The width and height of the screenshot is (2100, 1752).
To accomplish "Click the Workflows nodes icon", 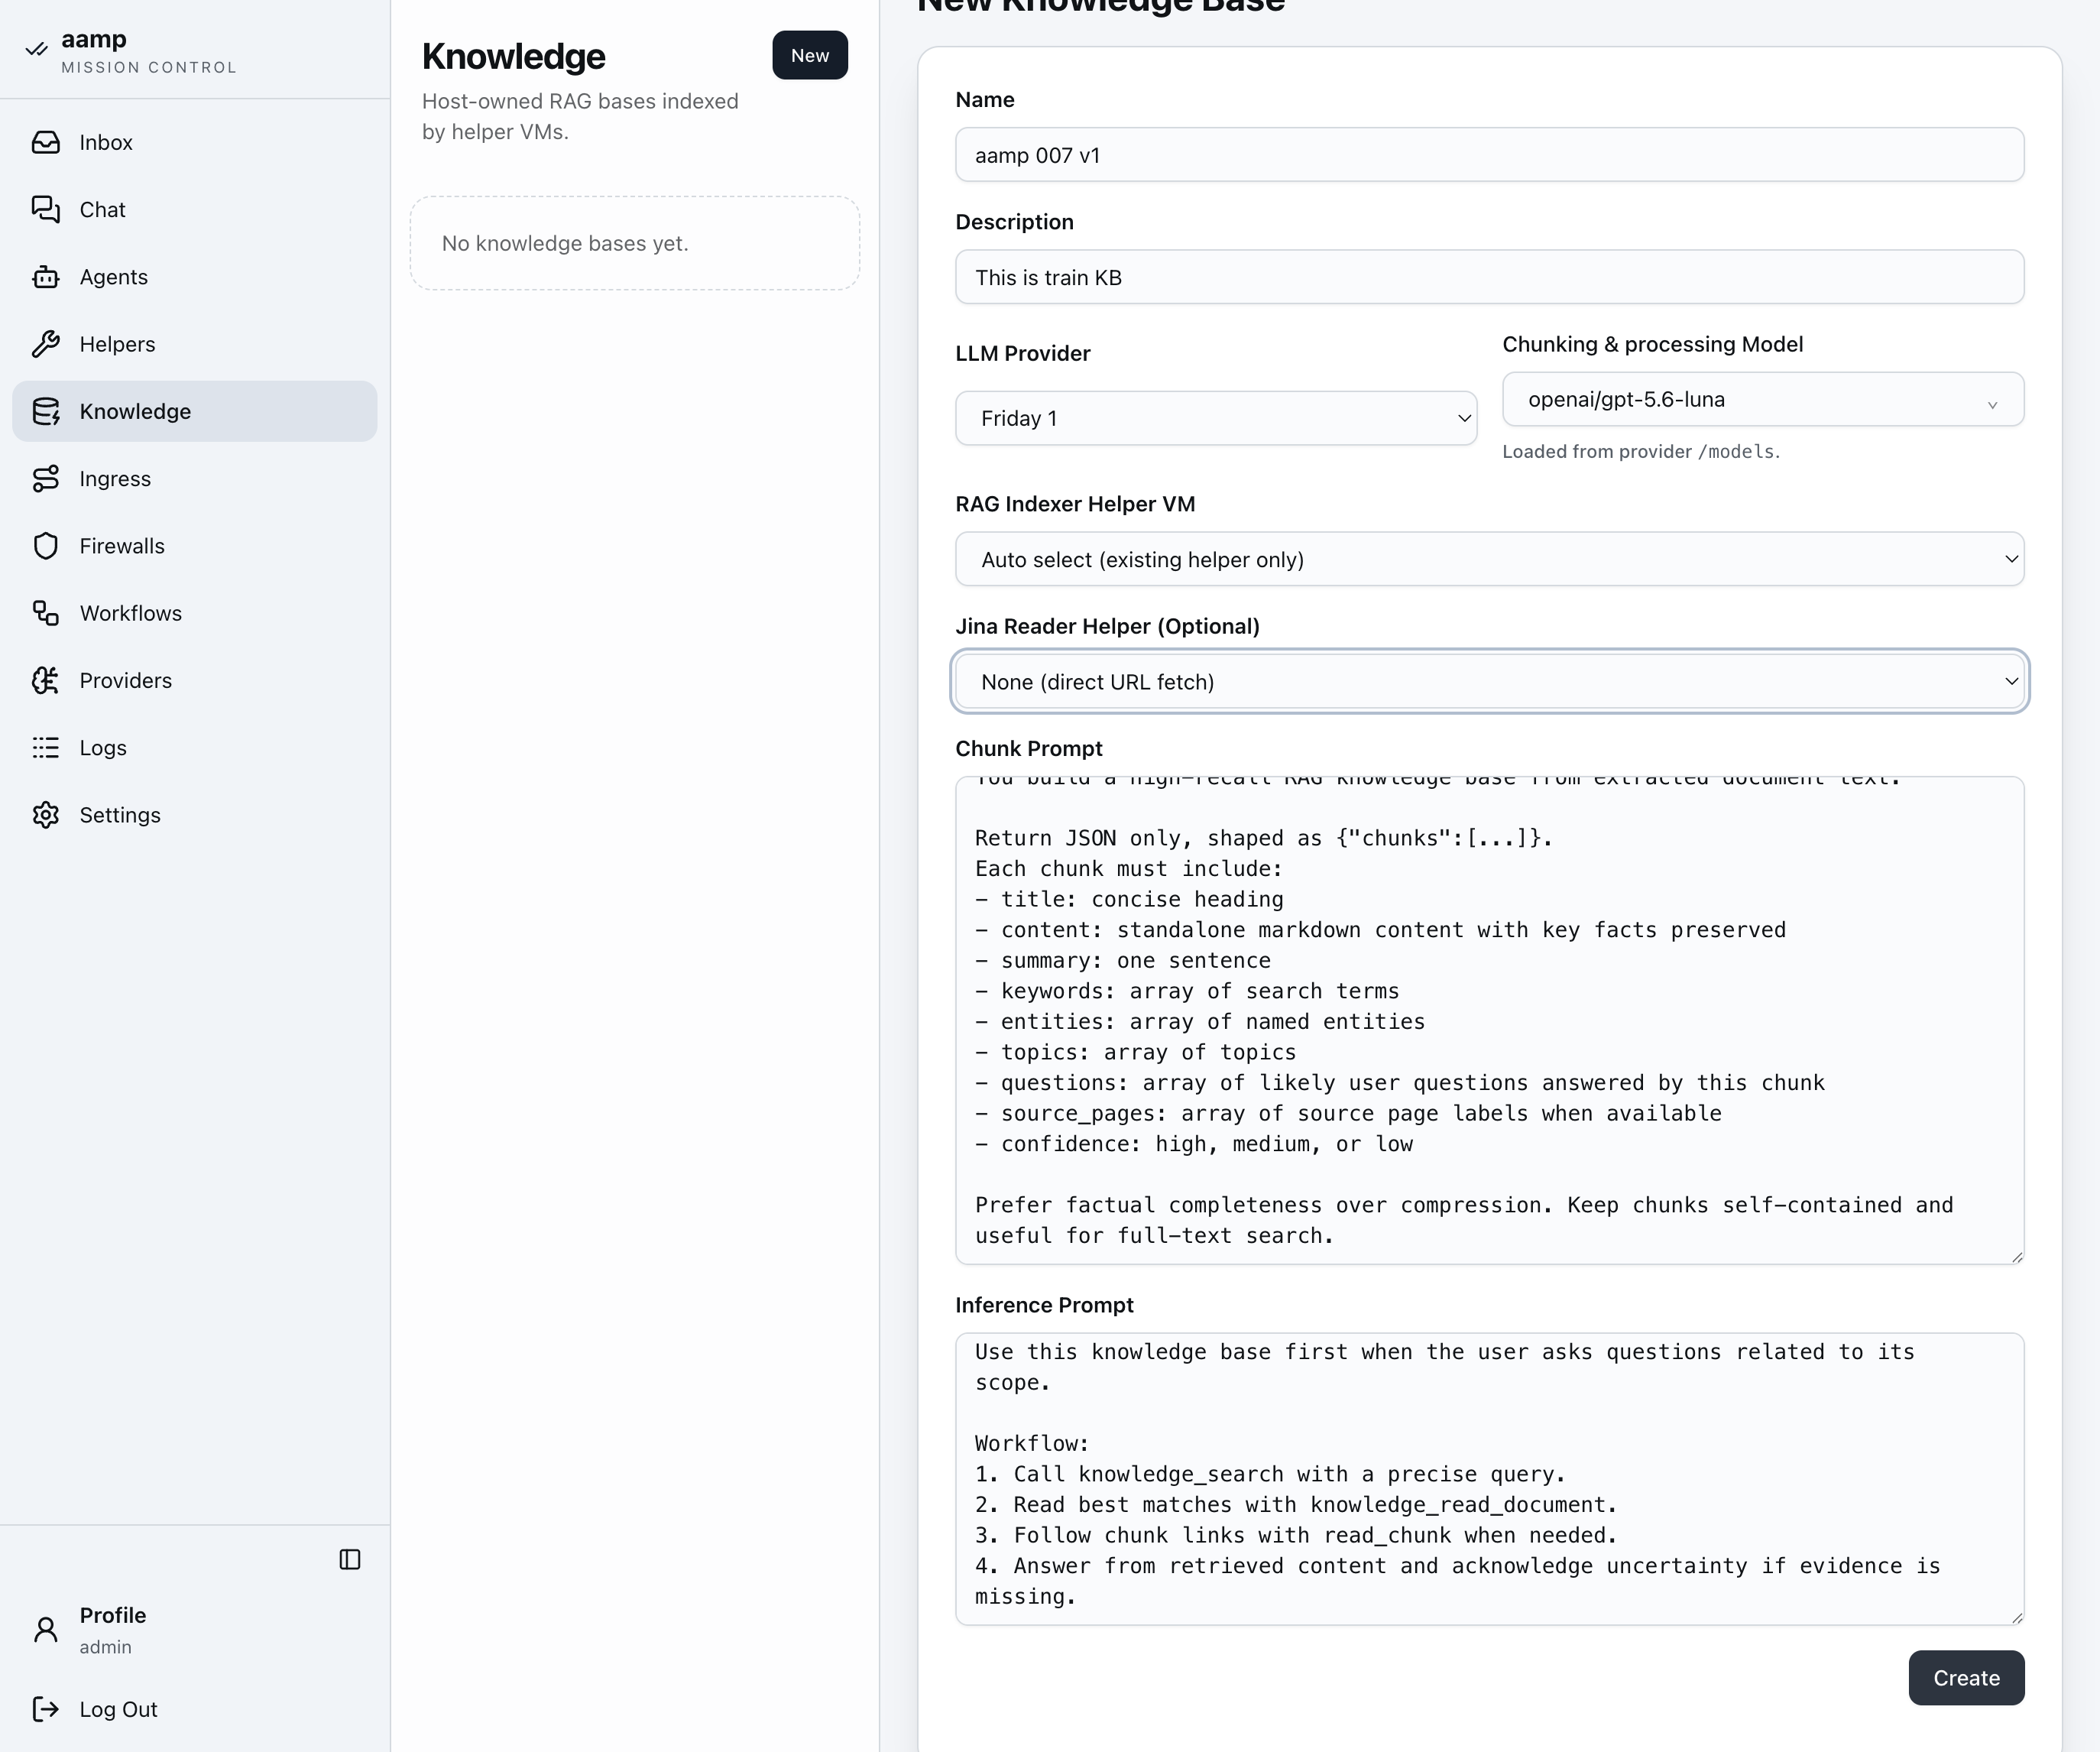I will point(46,613).
